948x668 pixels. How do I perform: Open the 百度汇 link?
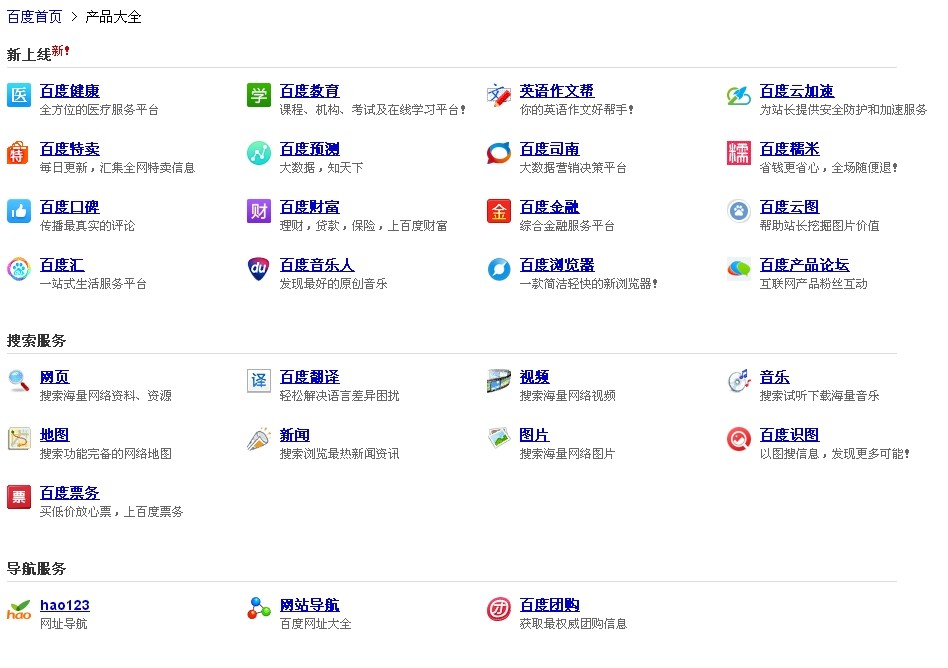pyautogui.click(x=62, y=265)
